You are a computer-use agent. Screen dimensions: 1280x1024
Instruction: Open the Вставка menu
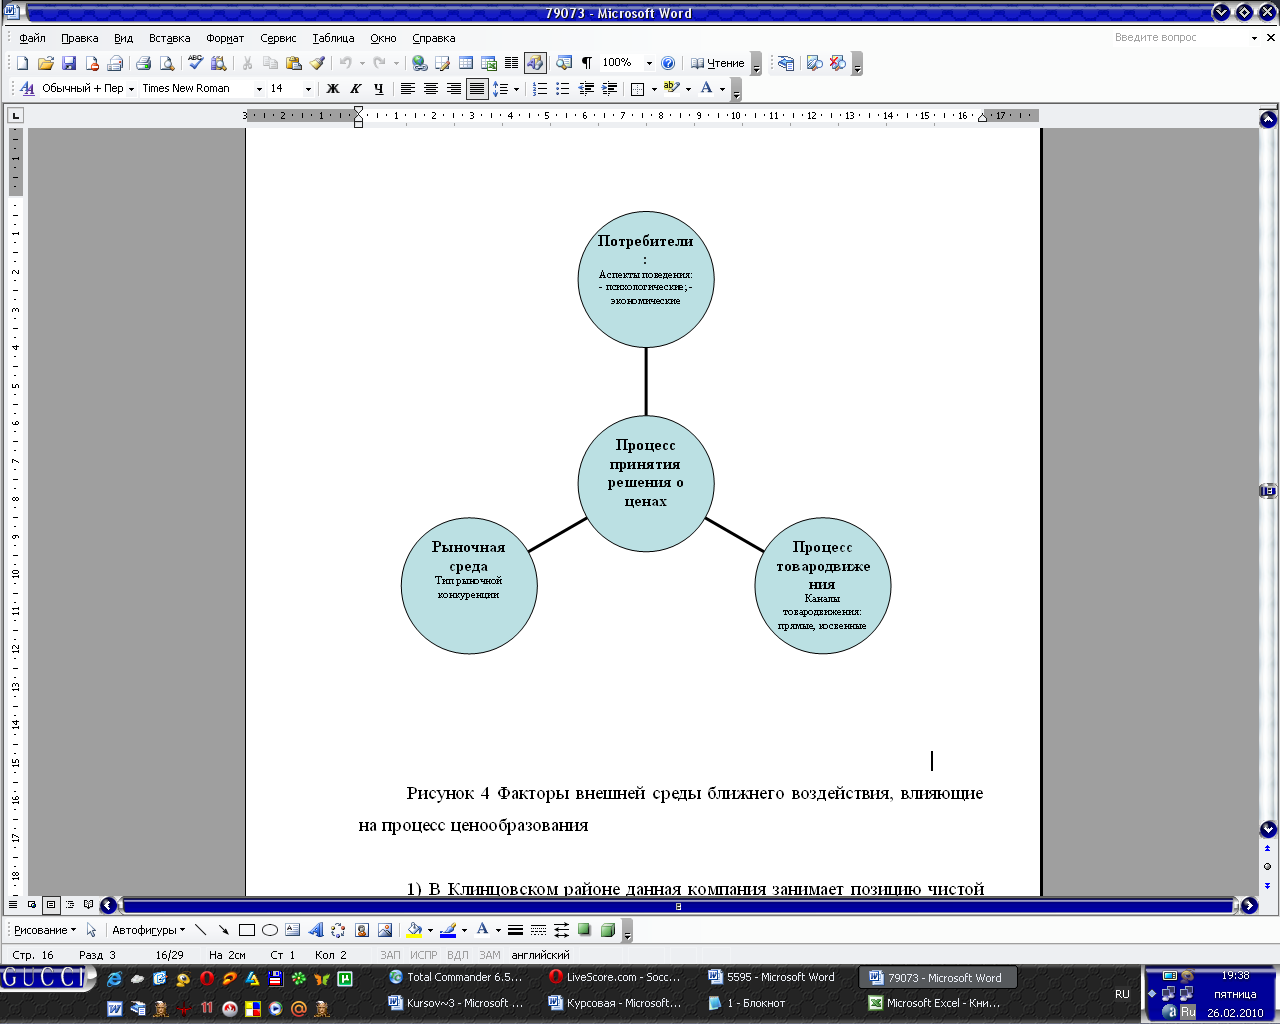click(x=169, y=38)
